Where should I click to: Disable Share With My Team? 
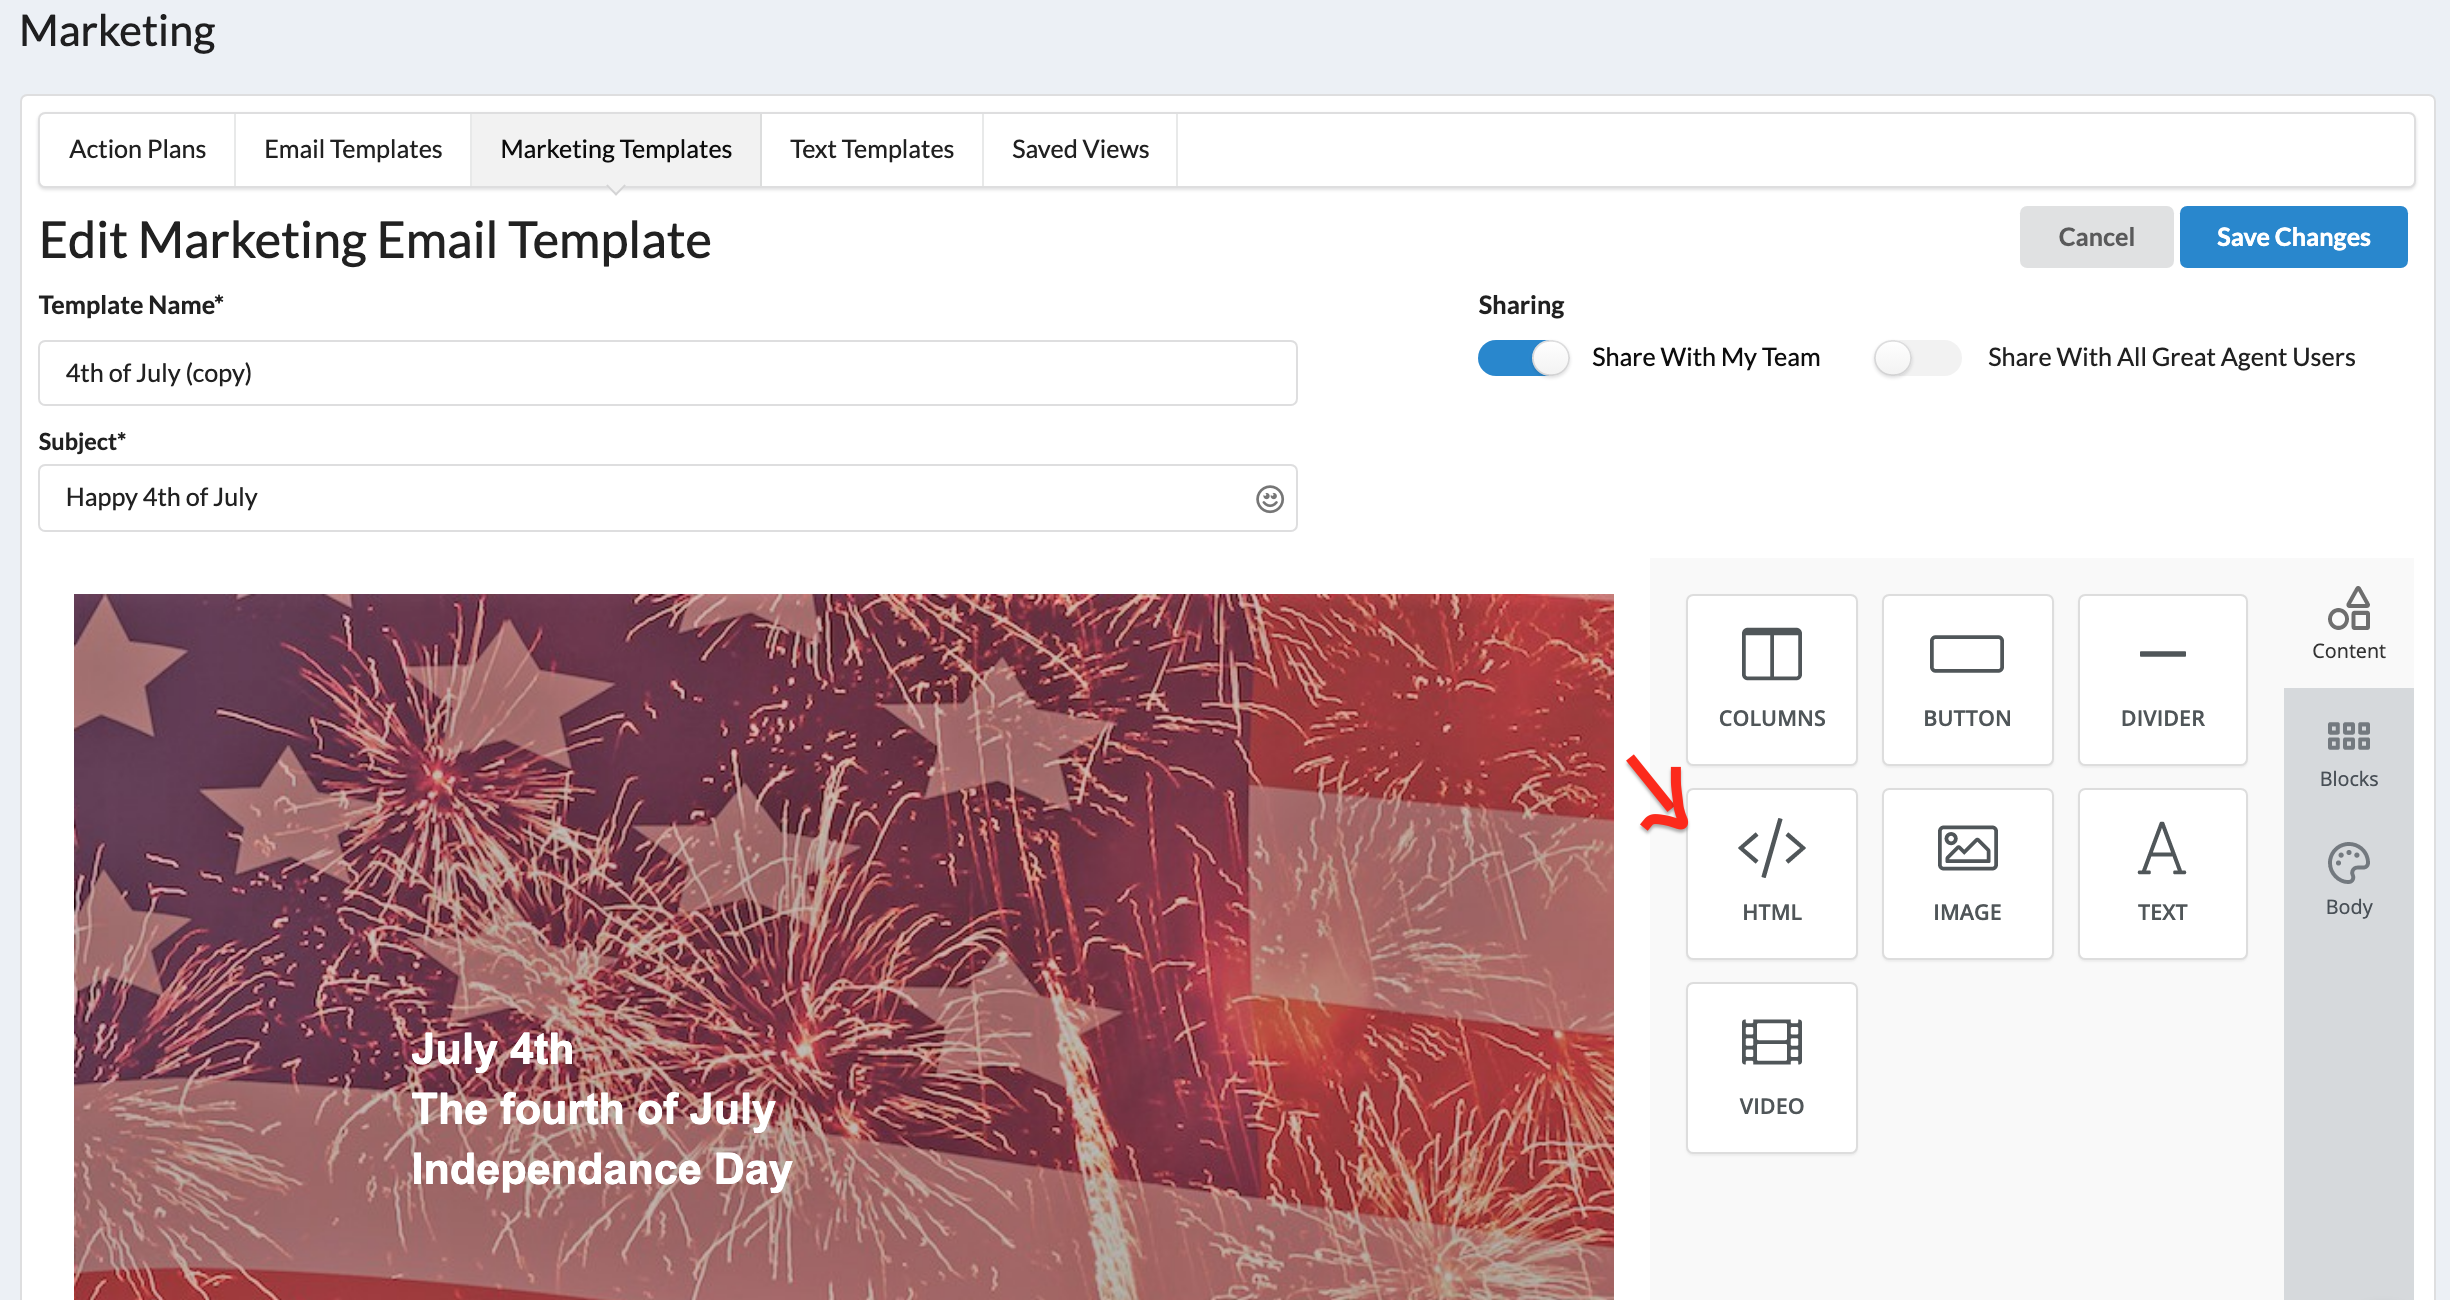(1522, 357)
